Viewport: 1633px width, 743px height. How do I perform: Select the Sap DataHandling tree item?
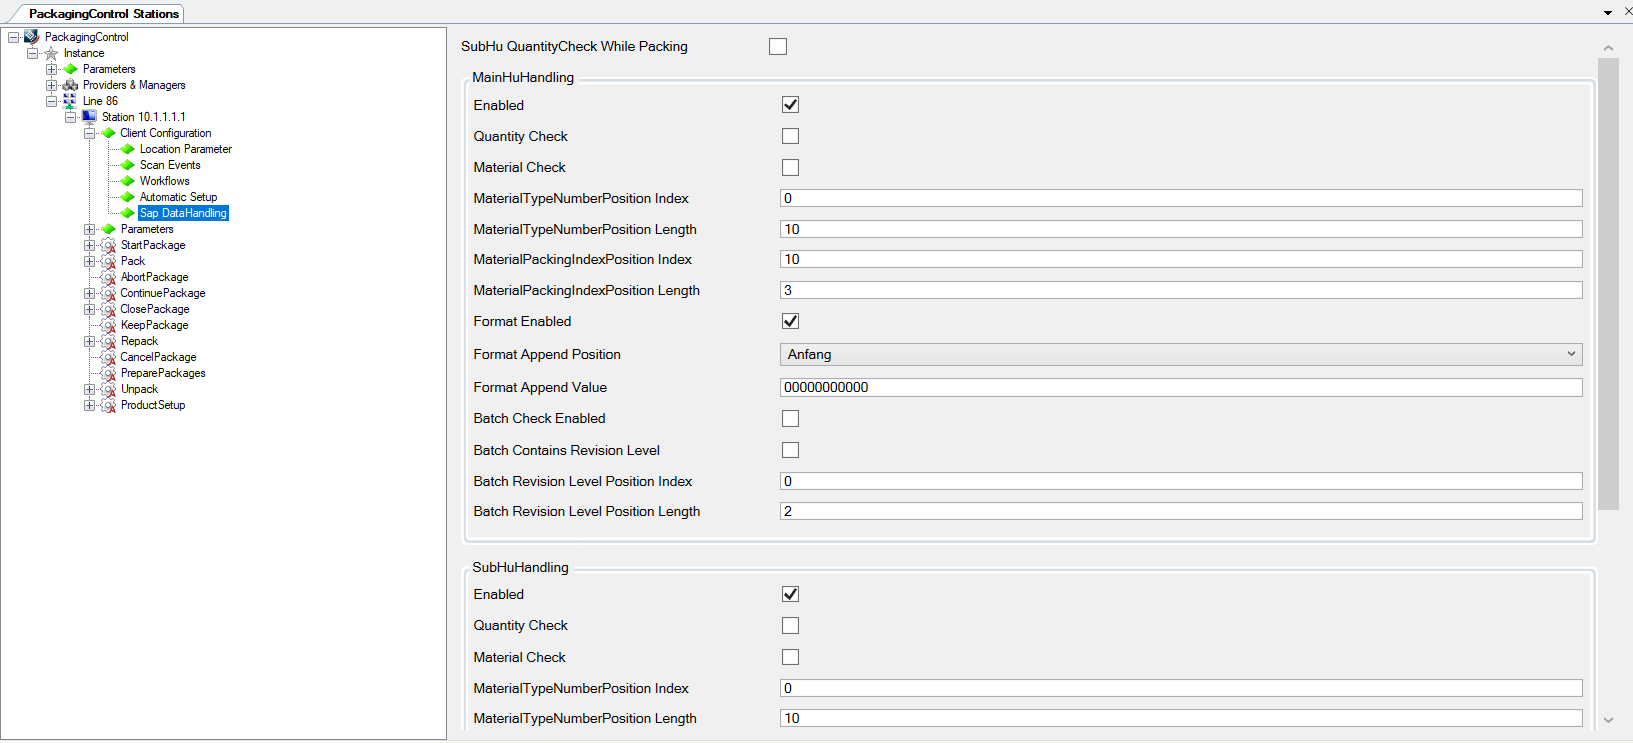(x=183, y=213)
